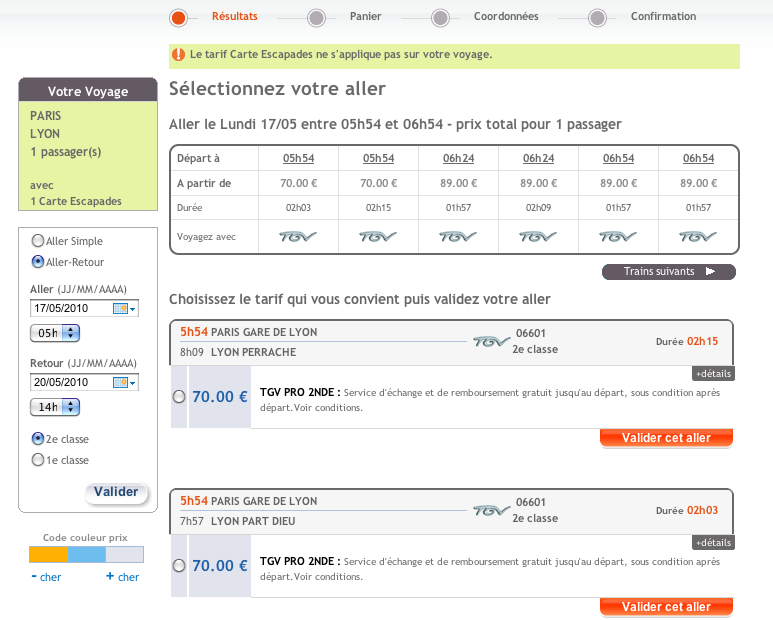
Task: Click the TGV logo in the Lyon Part Dieu offer
Action: pyautogui.click(x=491, y=511)
